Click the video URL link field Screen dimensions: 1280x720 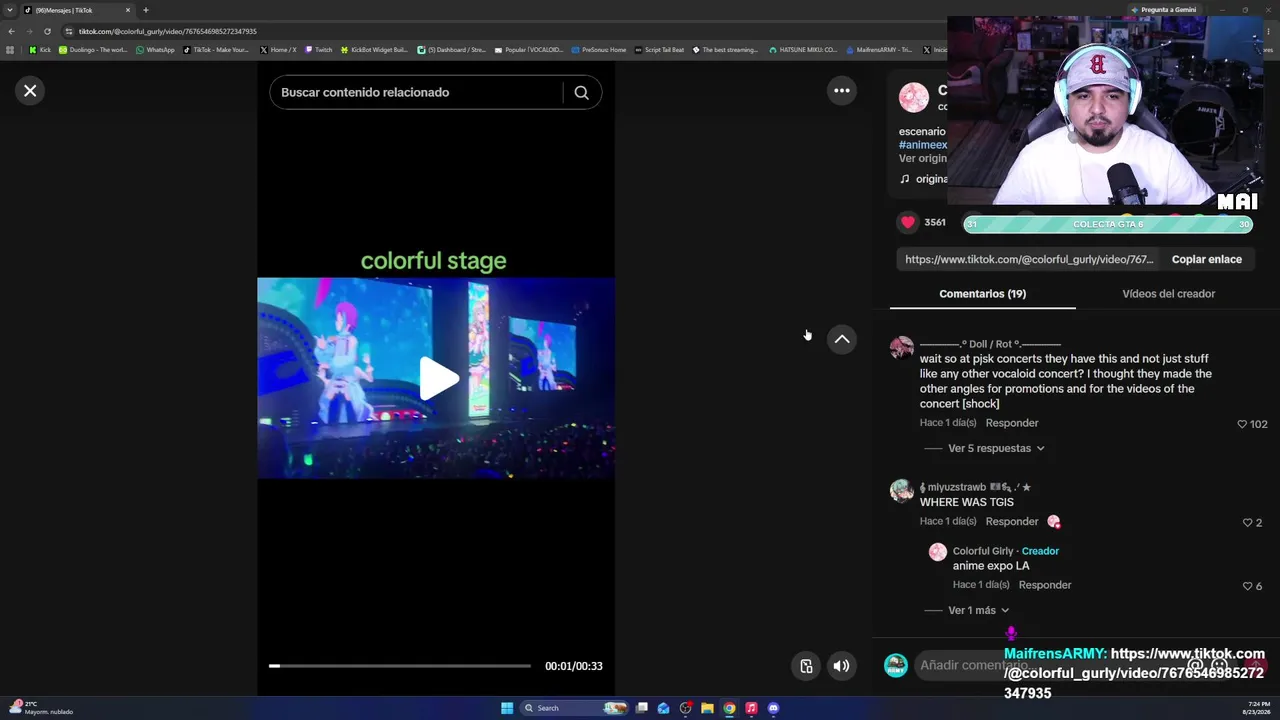point(1029,260)
